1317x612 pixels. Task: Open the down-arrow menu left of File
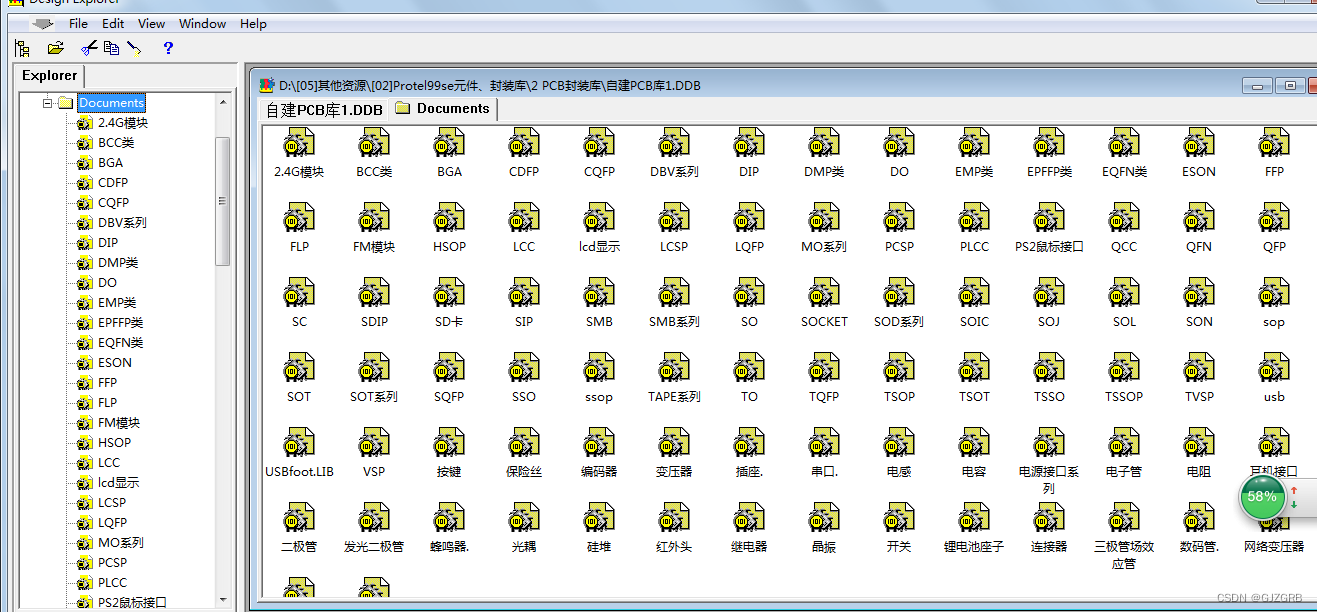tap(43, 23)
